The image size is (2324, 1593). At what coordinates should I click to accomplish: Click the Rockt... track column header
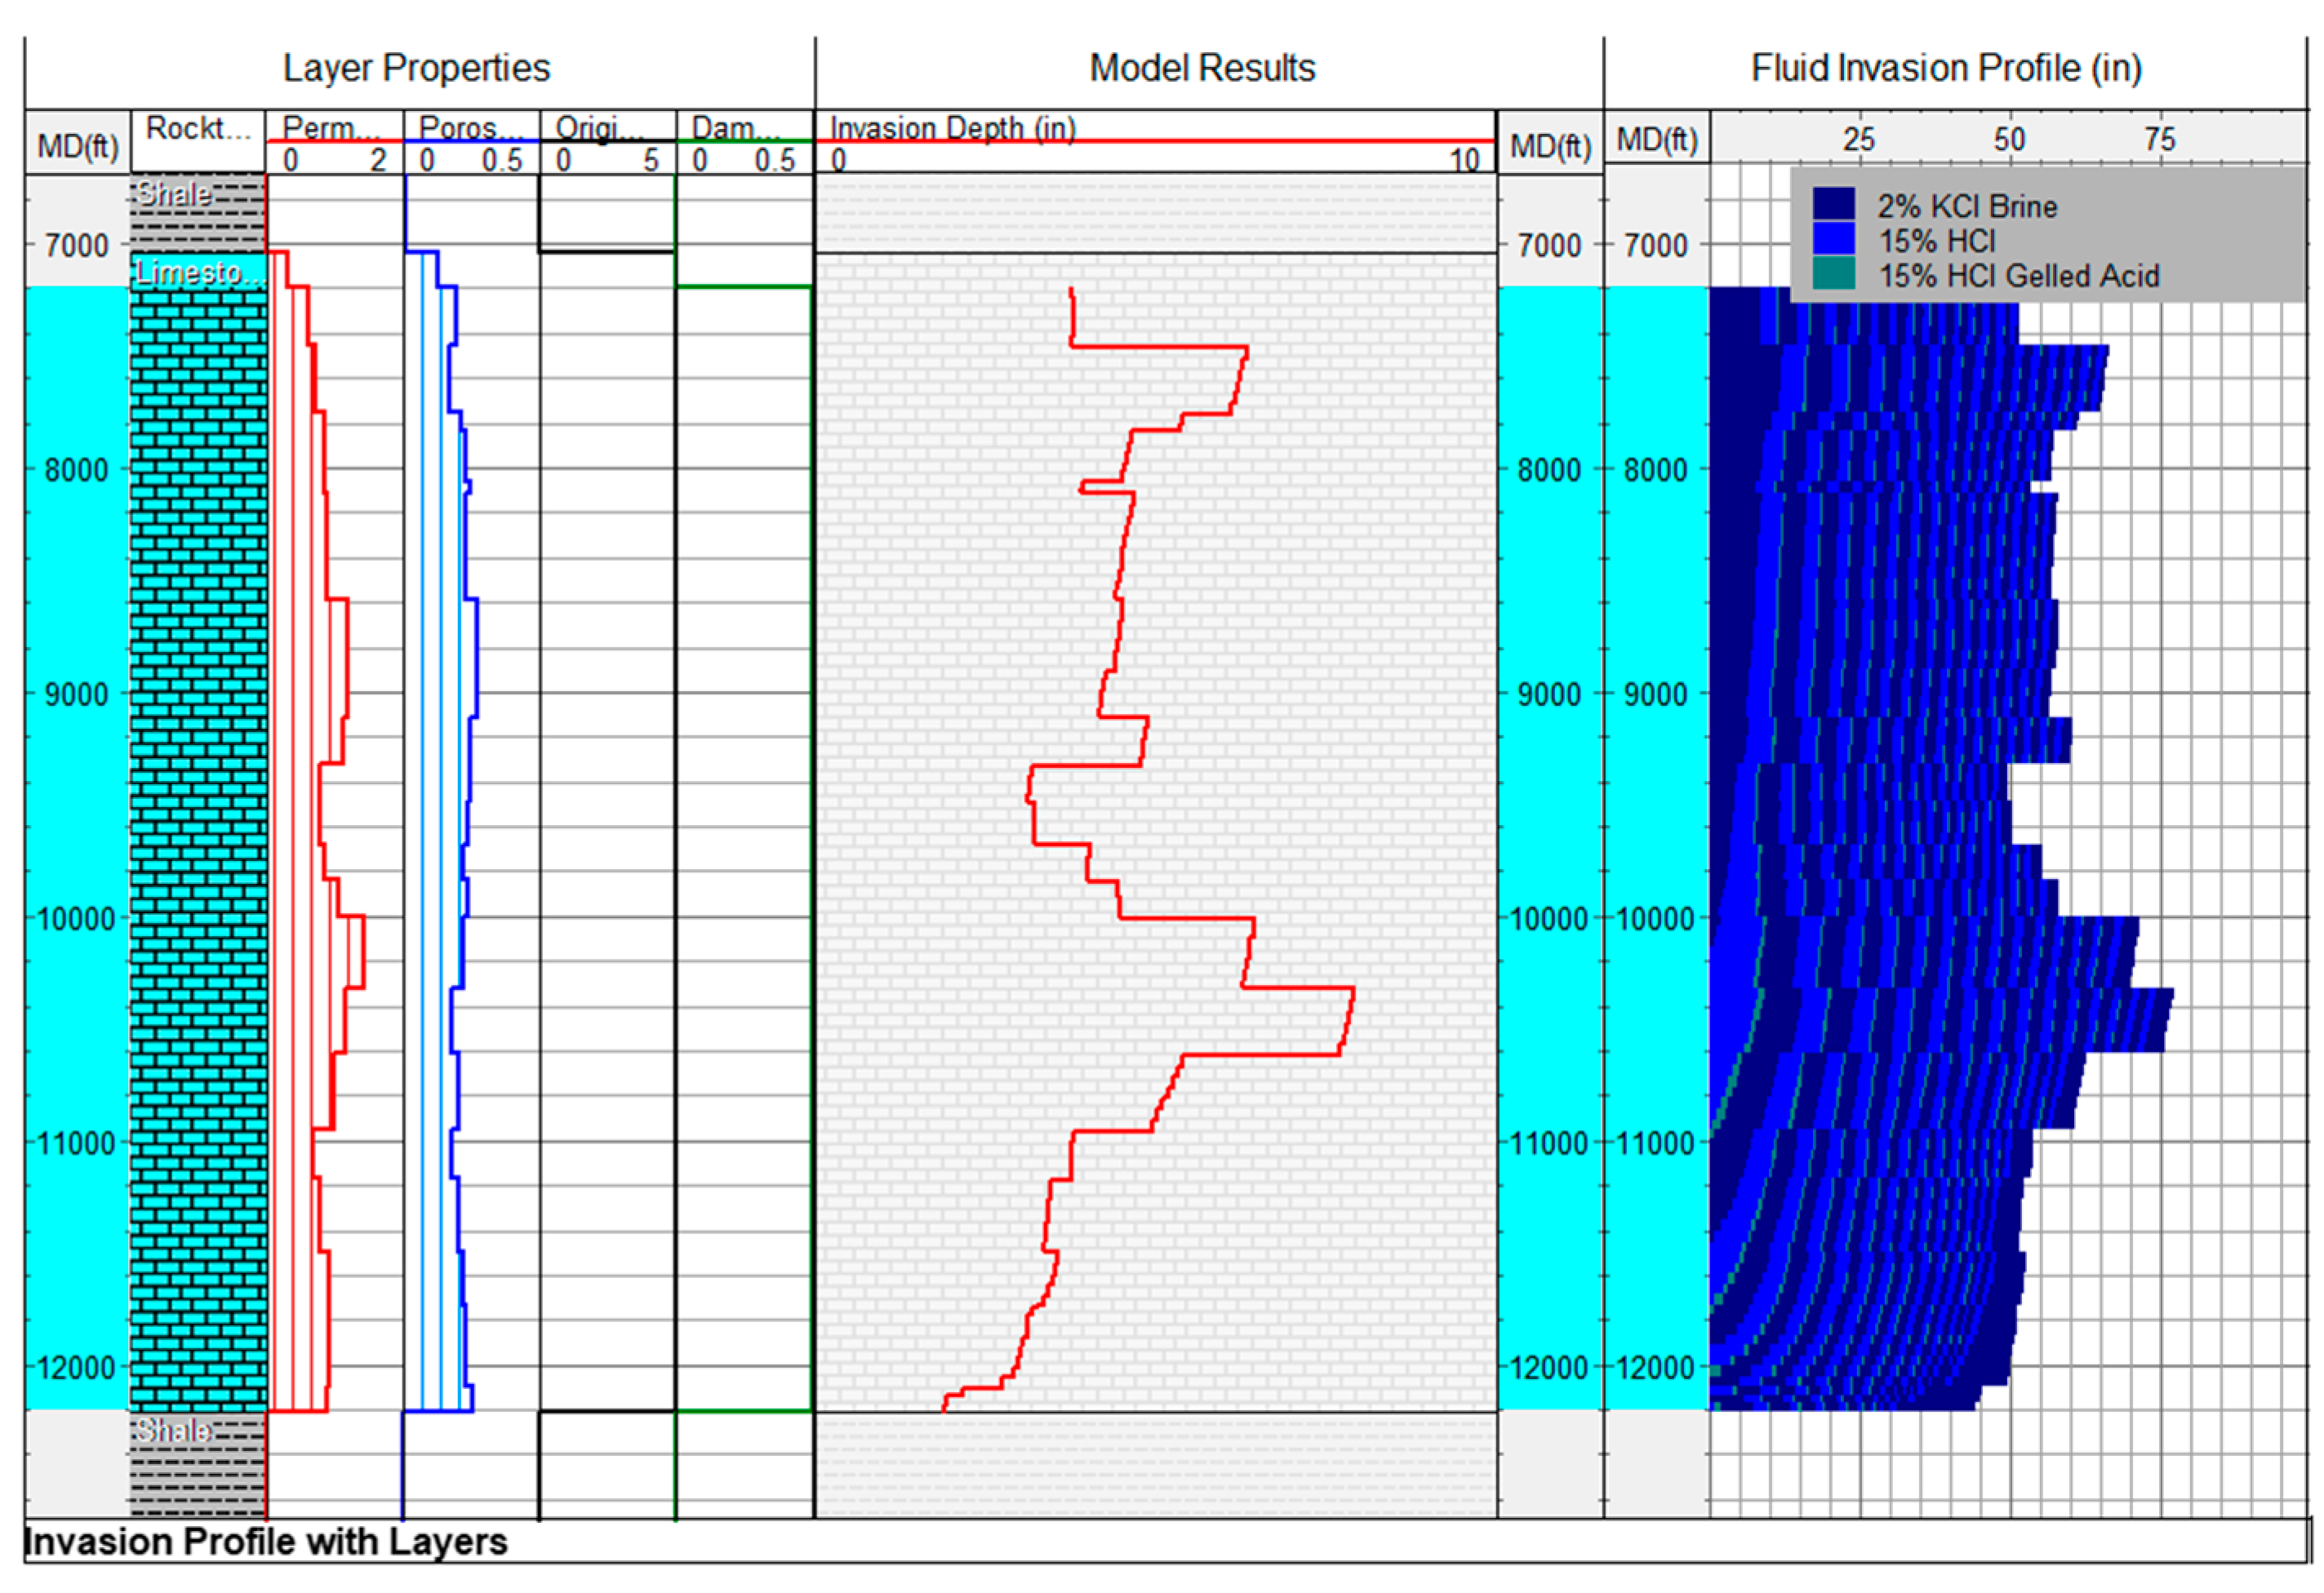pyautogui.click(x=198, y=128)
